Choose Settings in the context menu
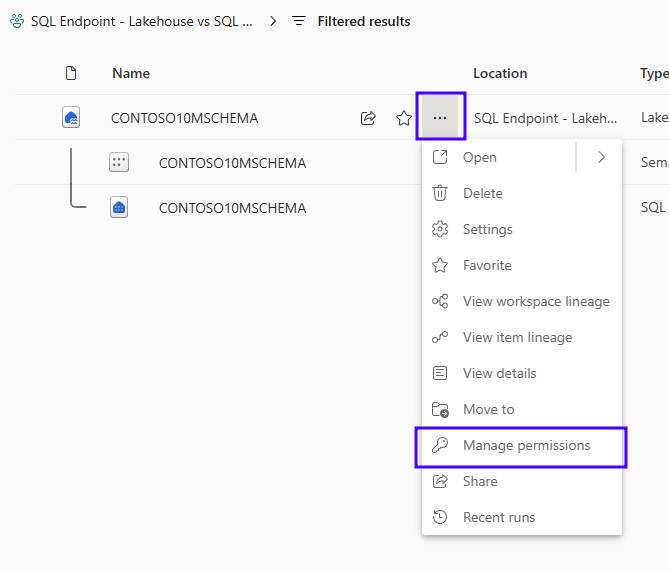669x571 pixels. 487,229
